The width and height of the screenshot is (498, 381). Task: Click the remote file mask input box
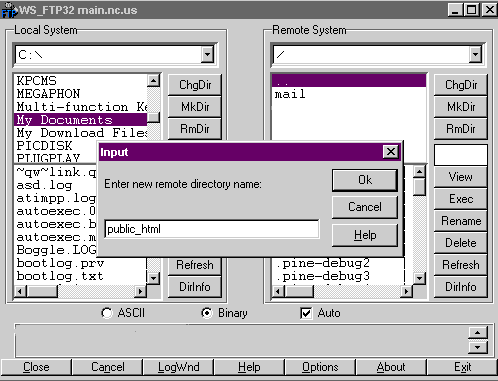[x=461, y=155]
